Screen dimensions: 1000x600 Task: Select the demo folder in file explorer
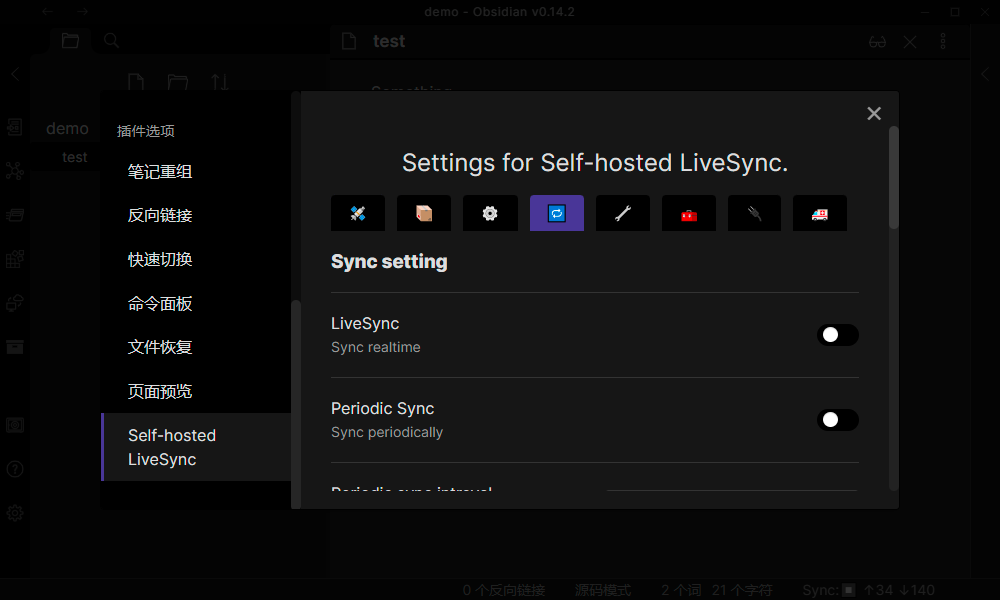(x=67, y=129)
